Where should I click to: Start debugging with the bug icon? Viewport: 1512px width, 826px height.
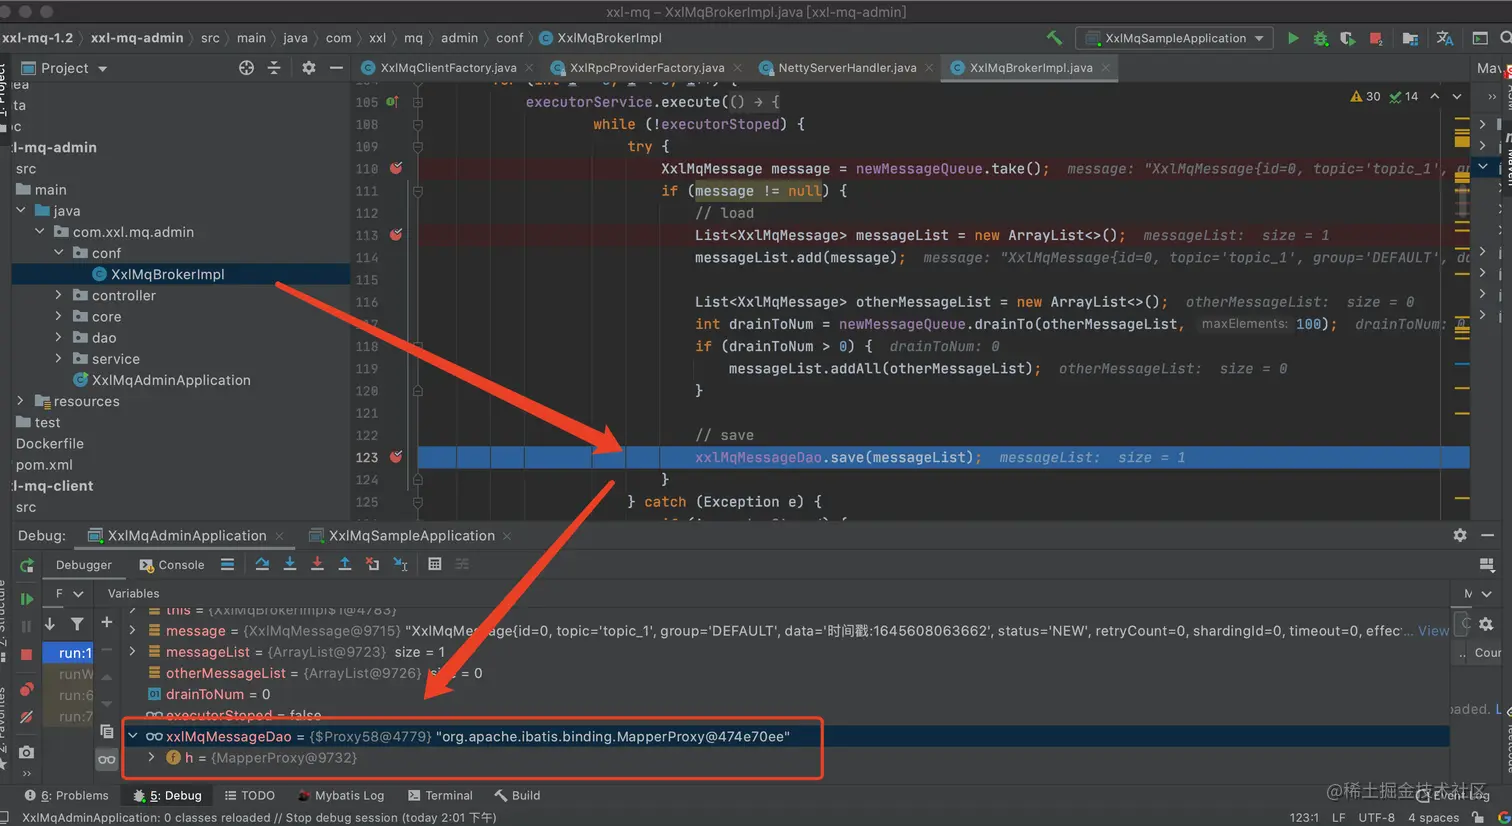(1320, 38)
